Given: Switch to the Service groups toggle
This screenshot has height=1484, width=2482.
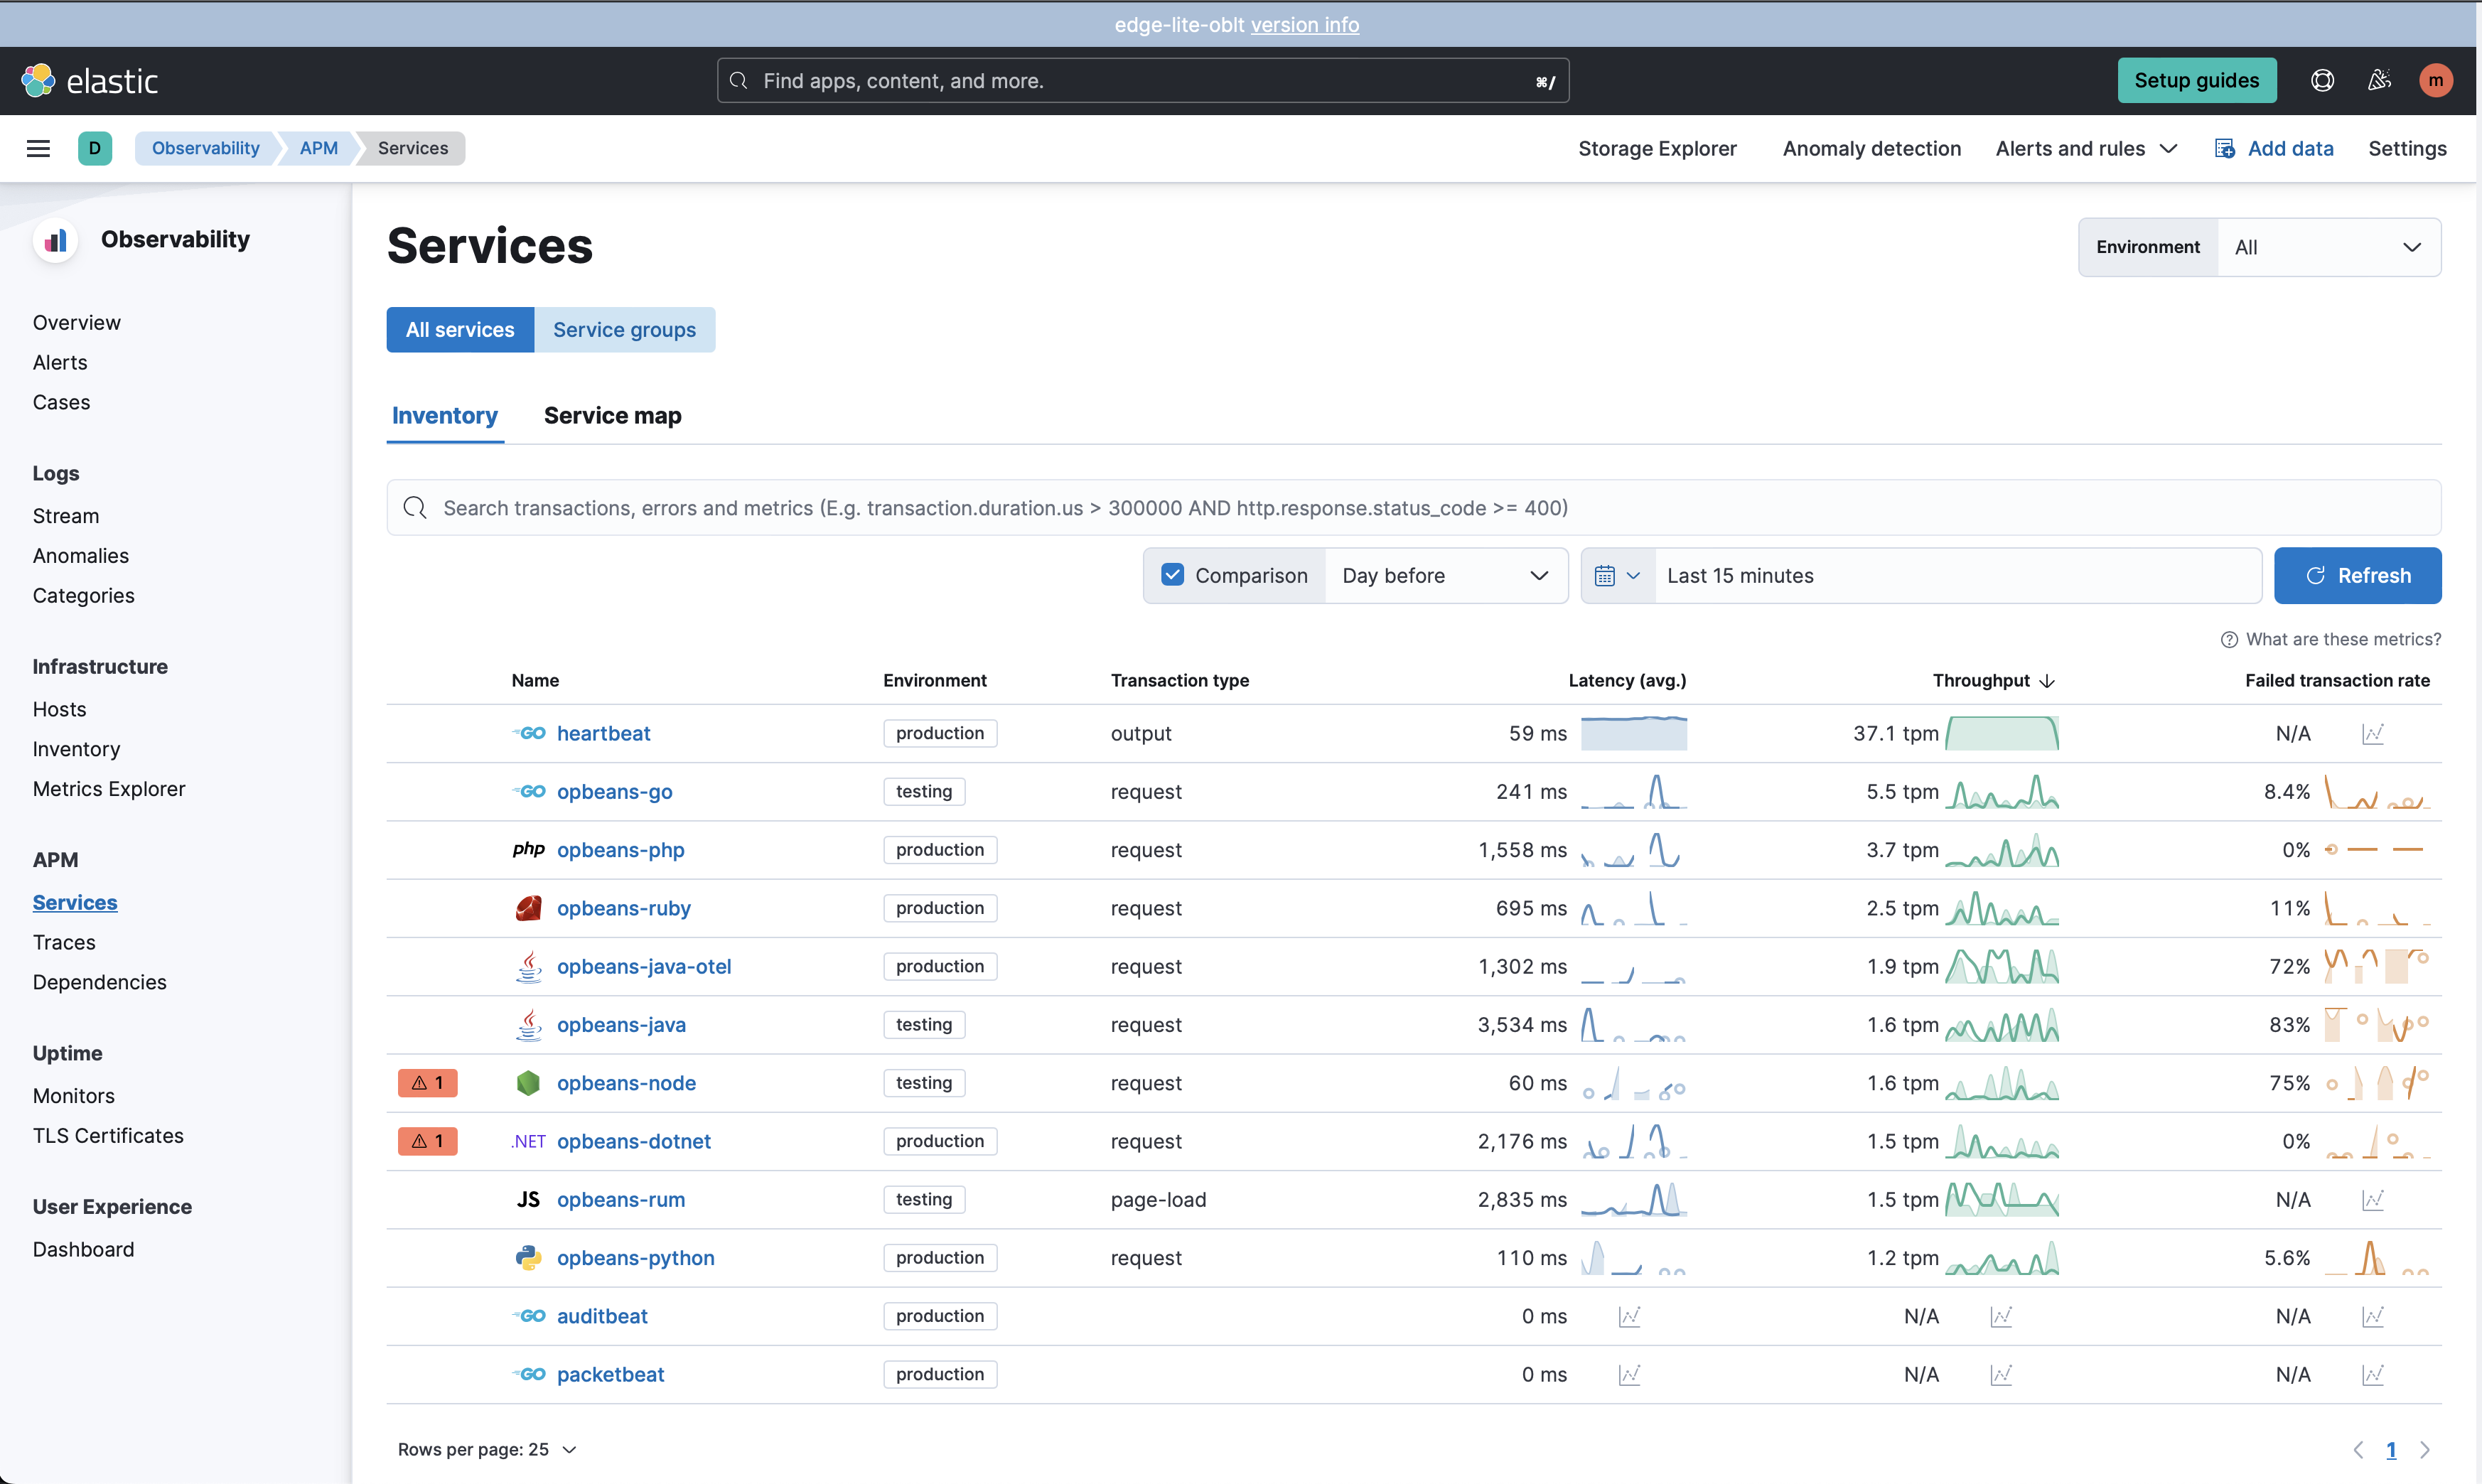Looking at the screenshot, I should click(625, 329).
